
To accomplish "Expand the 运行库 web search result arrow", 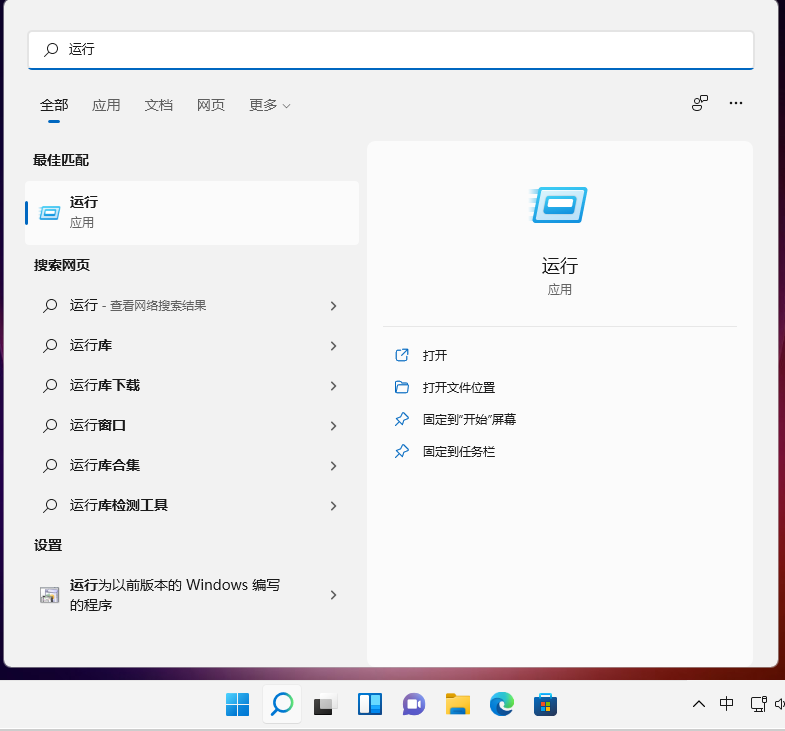I will click(x=333, y=346).
